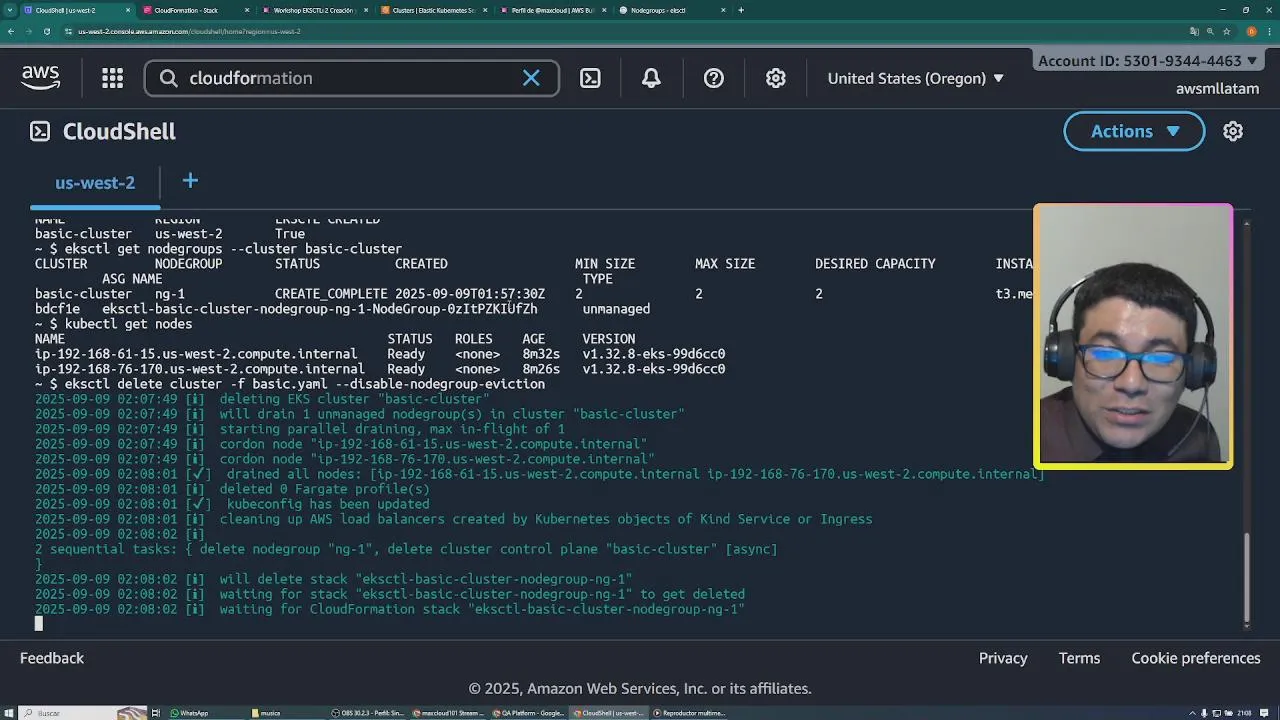Click the terminal vertical scrollbar
The image size is (1280, 720).
[x=1246, y=576]
